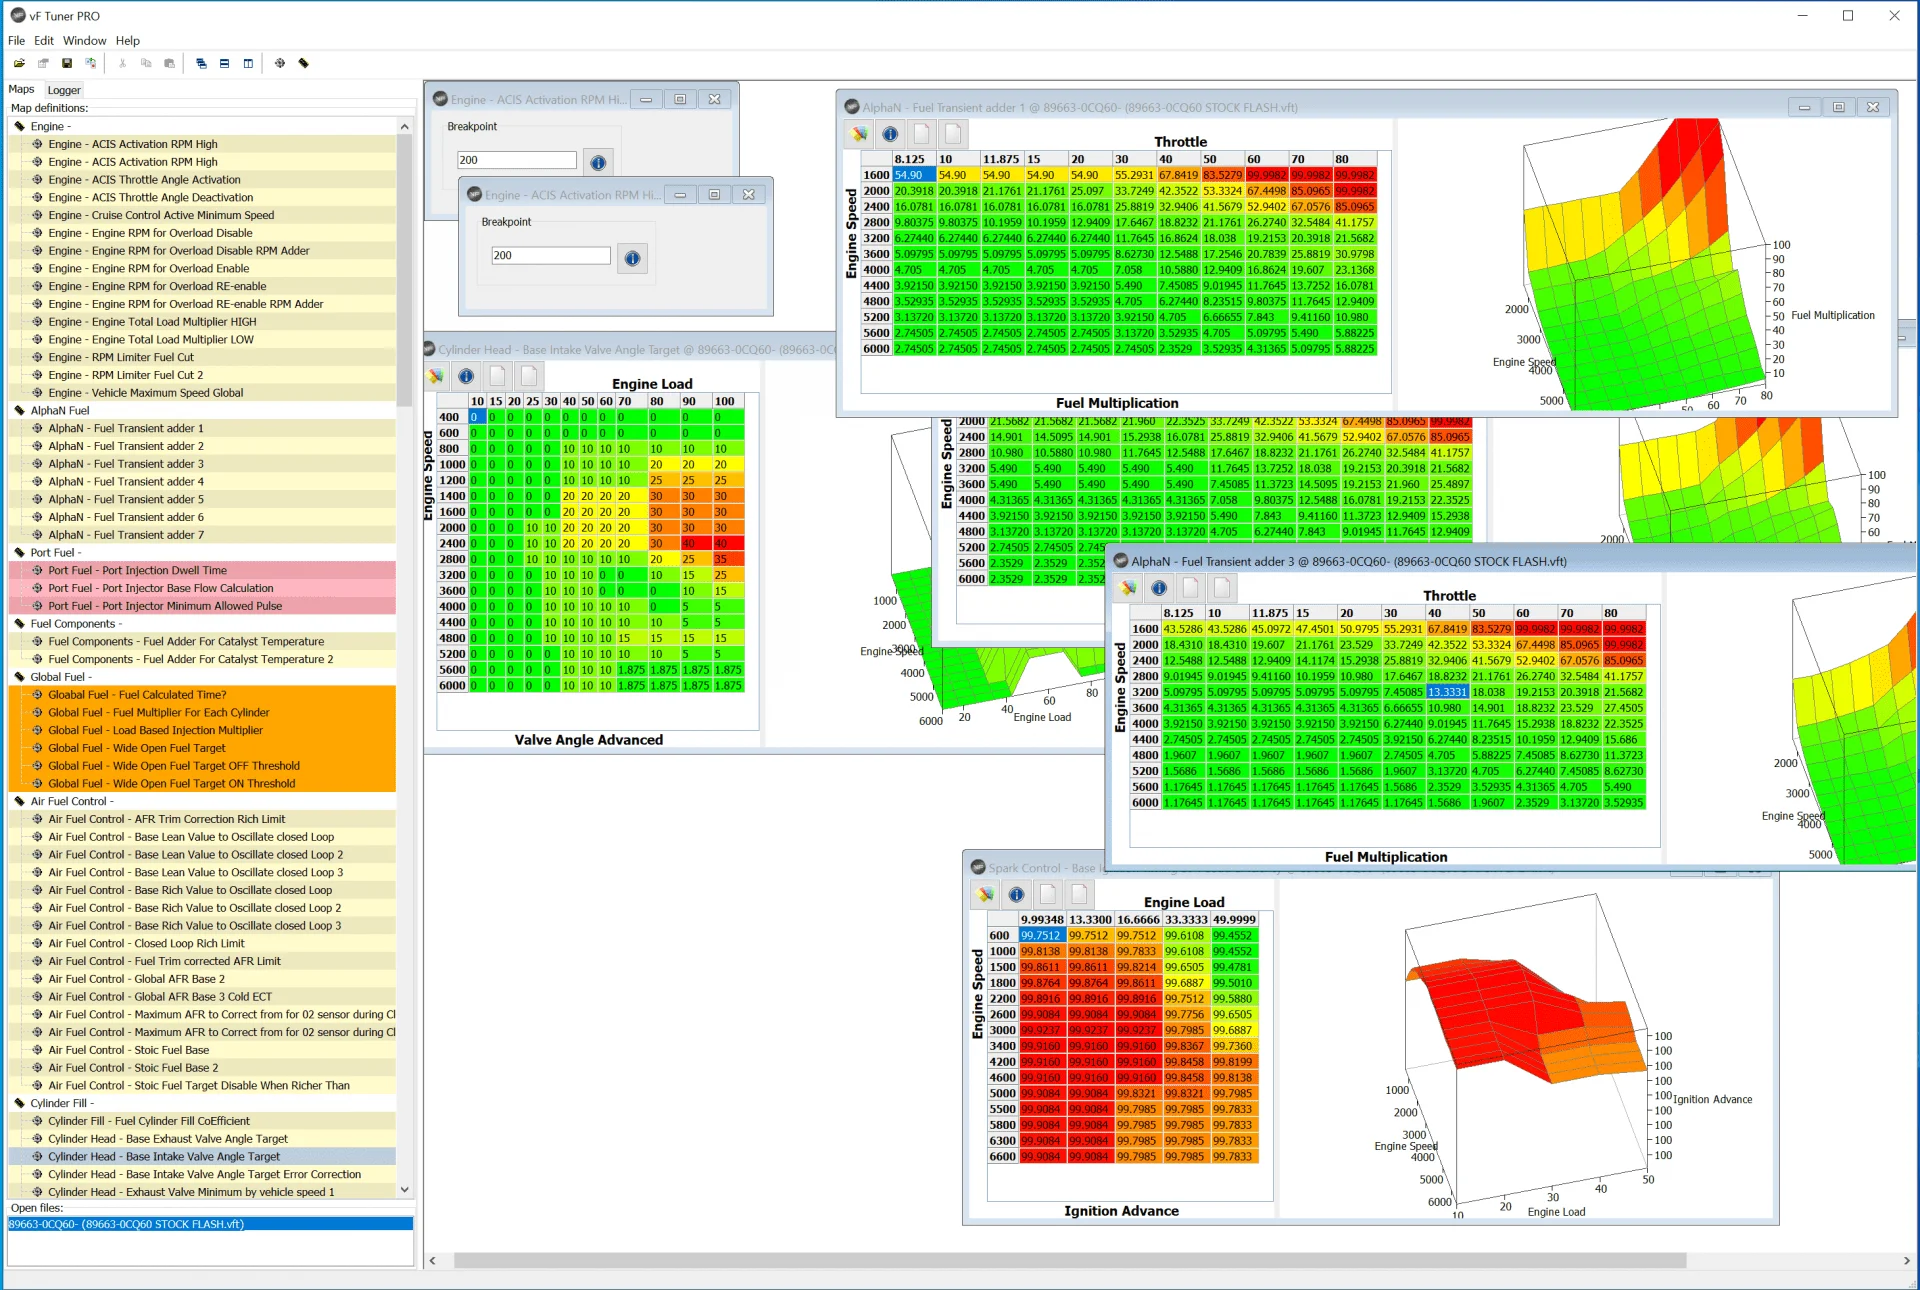Click info icon in Base Intake Valve window
Image resolution: width=1920 pixels, height=1290 pixels.
coord(466,376)
